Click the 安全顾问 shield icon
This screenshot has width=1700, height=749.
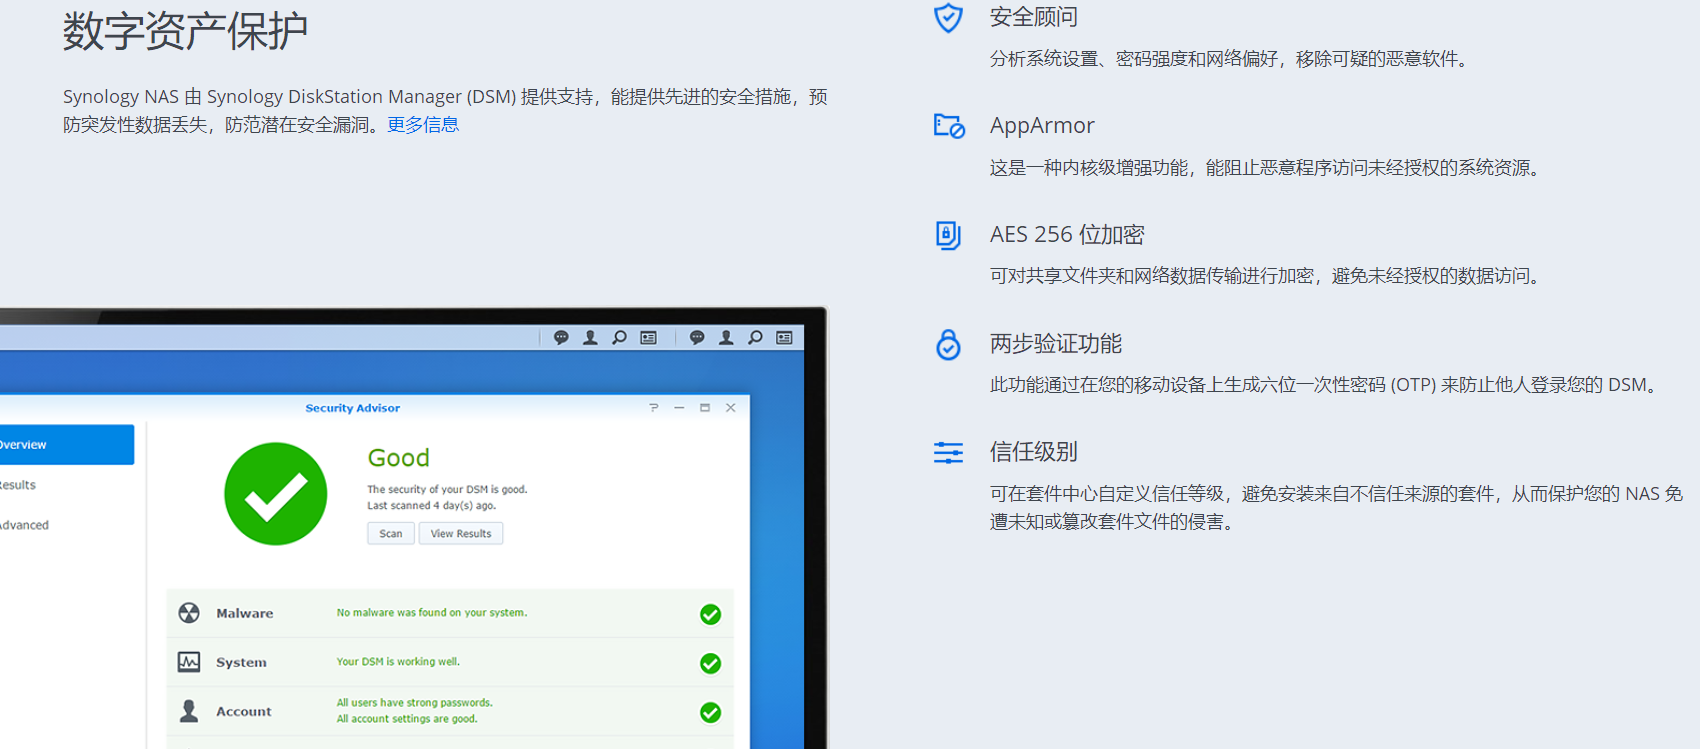(x=947, y=18)
